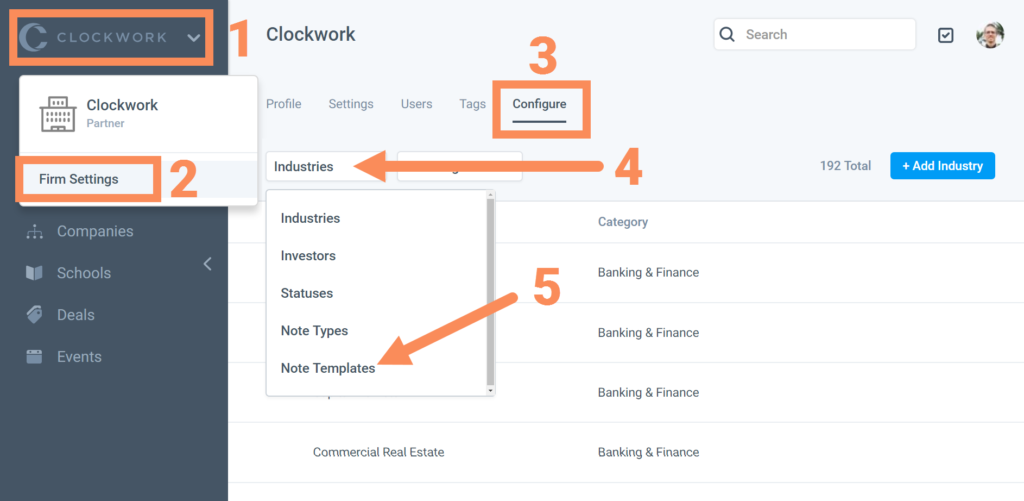Screen dimensions: 1024x501
Task: Open the Users tab
Action: (416, 104)
